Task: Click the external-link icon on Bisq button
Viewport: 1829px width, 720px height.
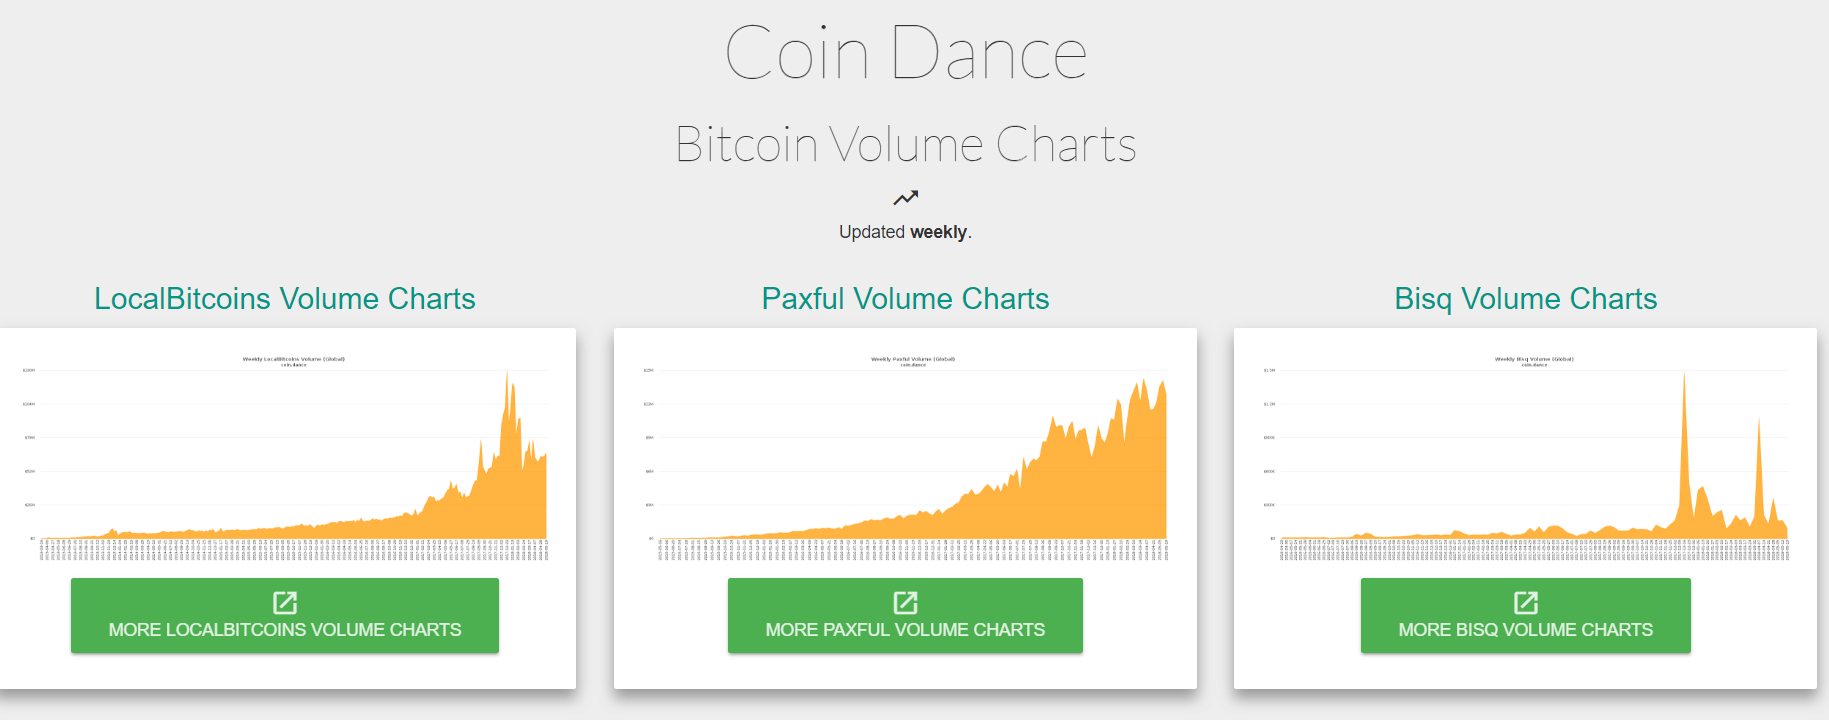Action: point(1526,603)
